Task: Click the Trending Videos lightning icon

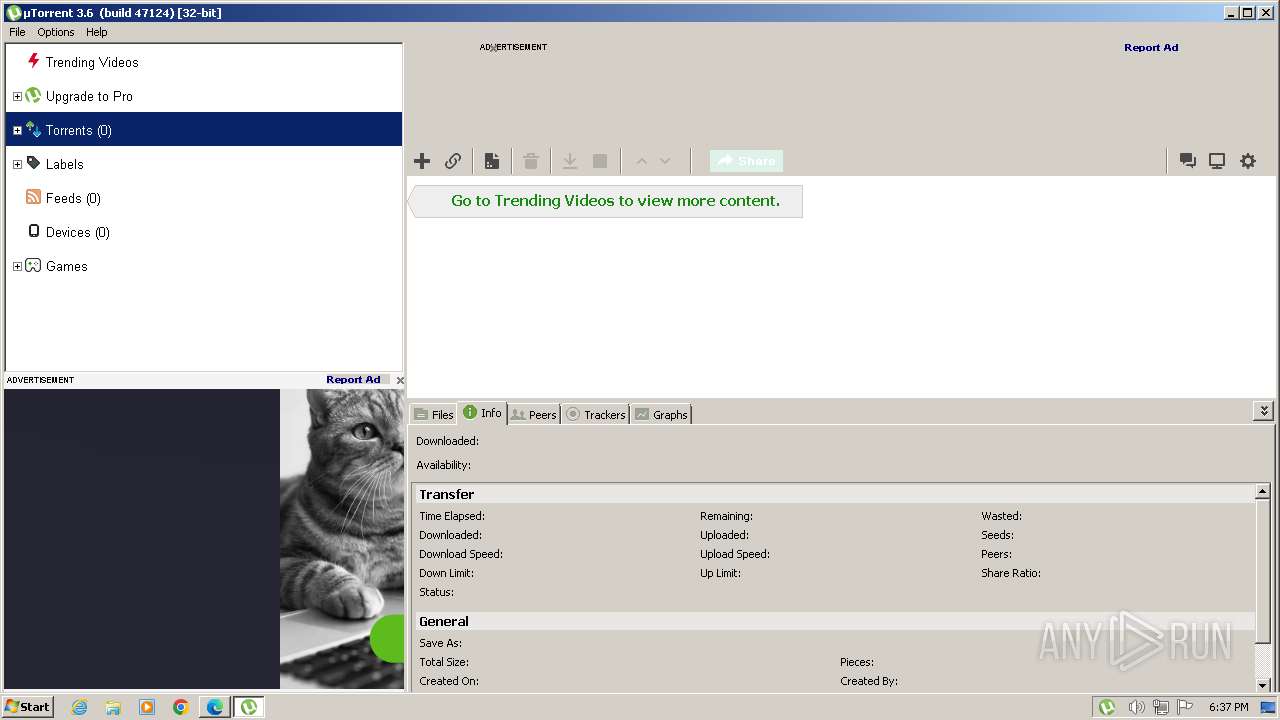Action: click(33, 61)
